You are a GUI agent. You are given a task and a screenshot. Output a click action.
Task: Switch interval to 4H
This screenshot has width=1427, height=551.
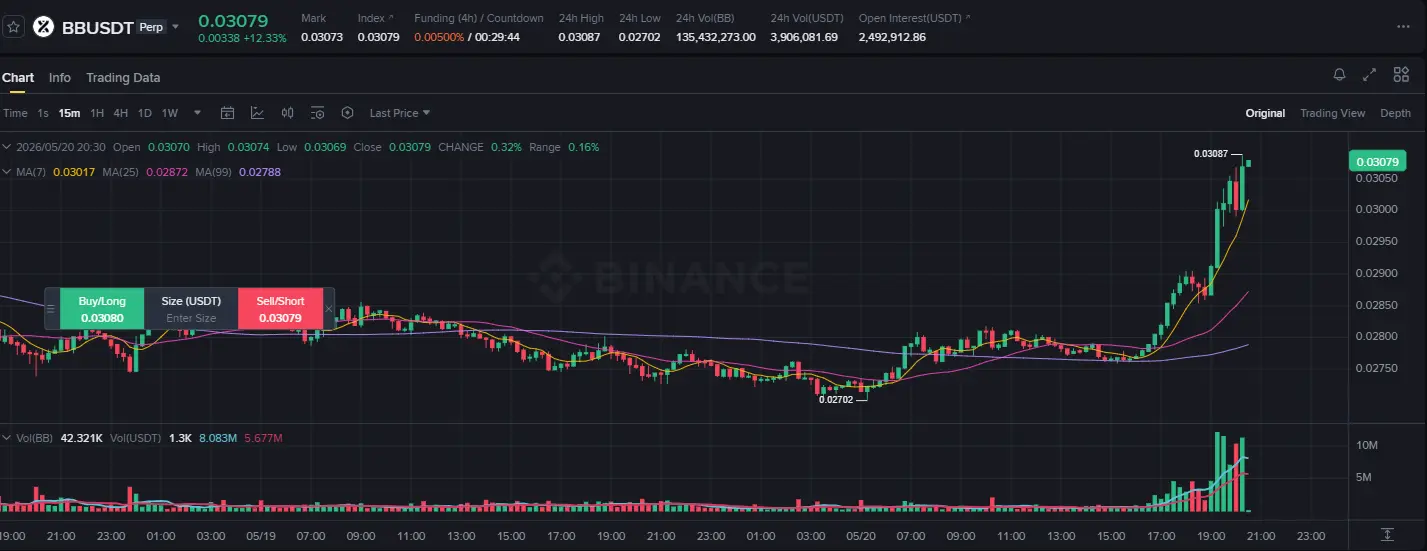(120, 113)
